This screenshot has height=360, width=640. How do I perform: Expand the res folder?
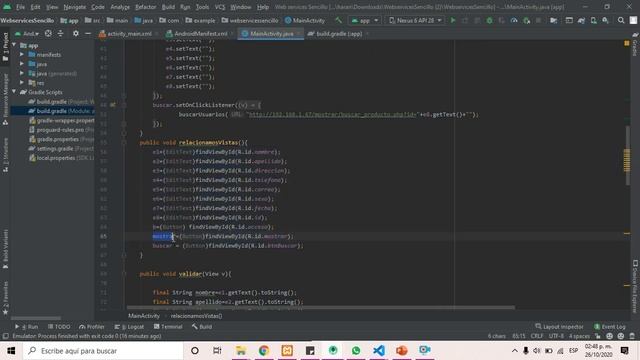tap(22, 82)
